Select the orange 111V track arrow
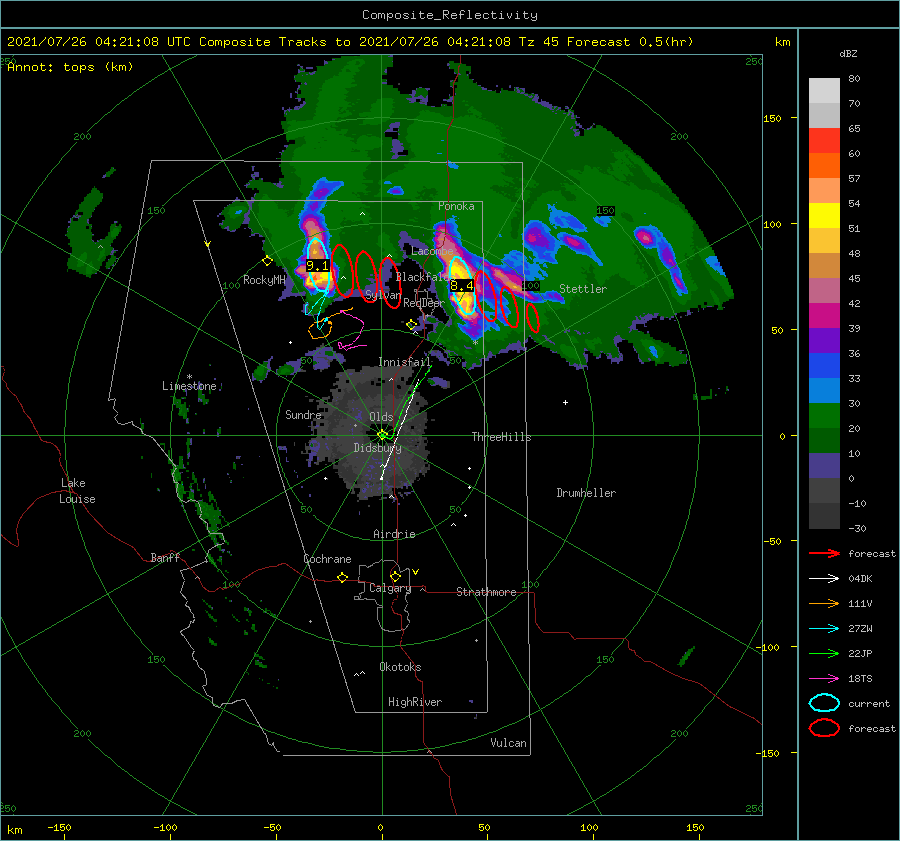 [824, 603]
